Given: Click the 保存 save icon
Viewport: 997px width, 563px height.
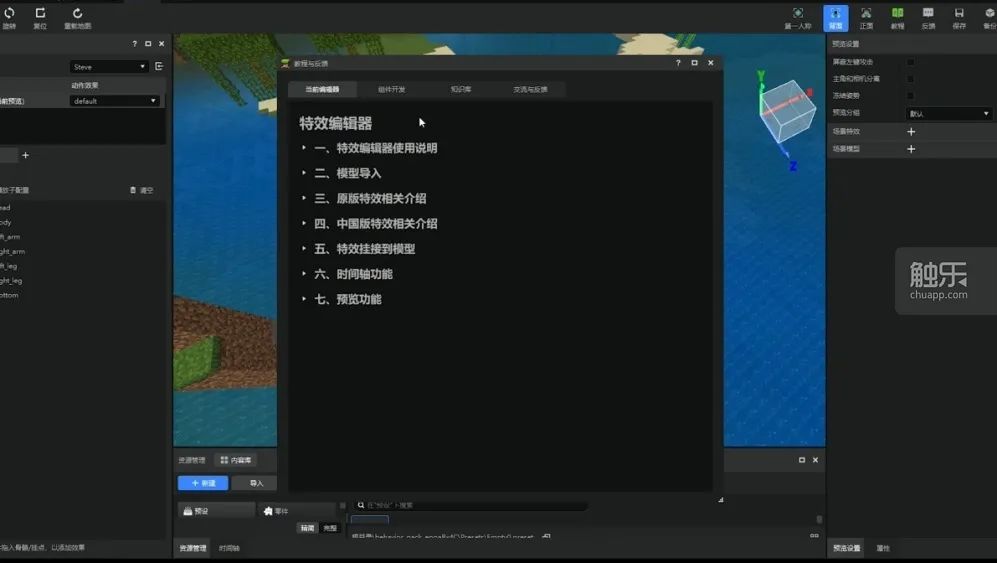Looking at the screenshot, I should click(x=959, y=14).
